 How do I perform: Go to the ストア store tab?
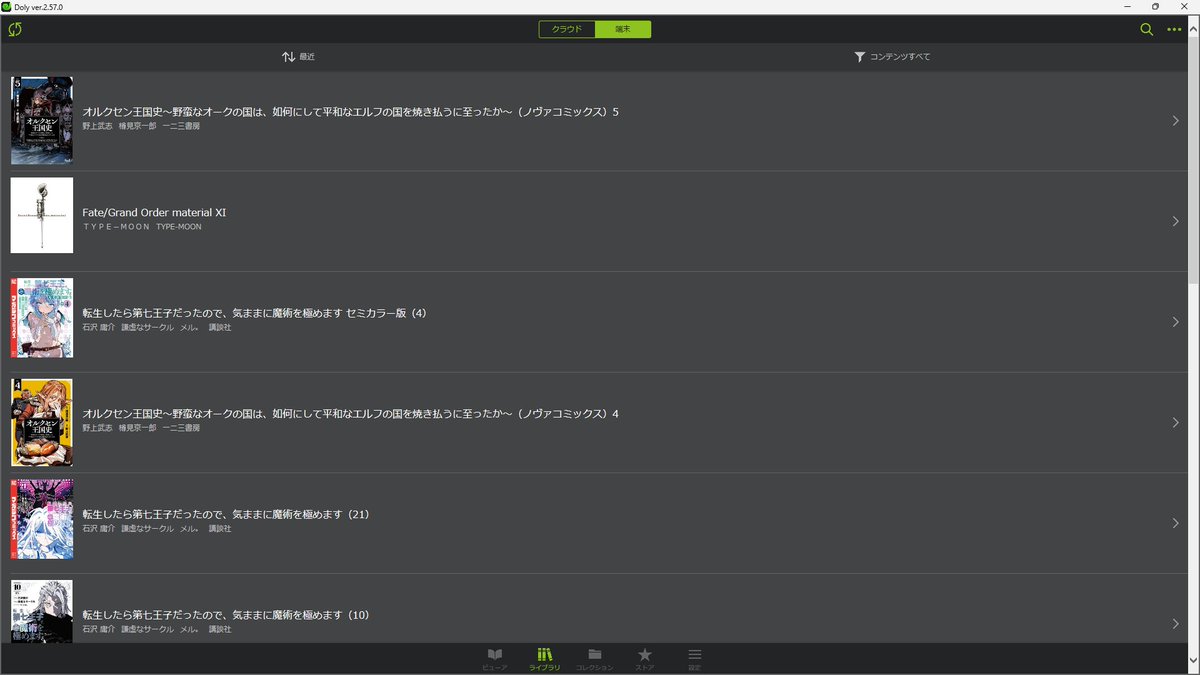click(645, 658)
